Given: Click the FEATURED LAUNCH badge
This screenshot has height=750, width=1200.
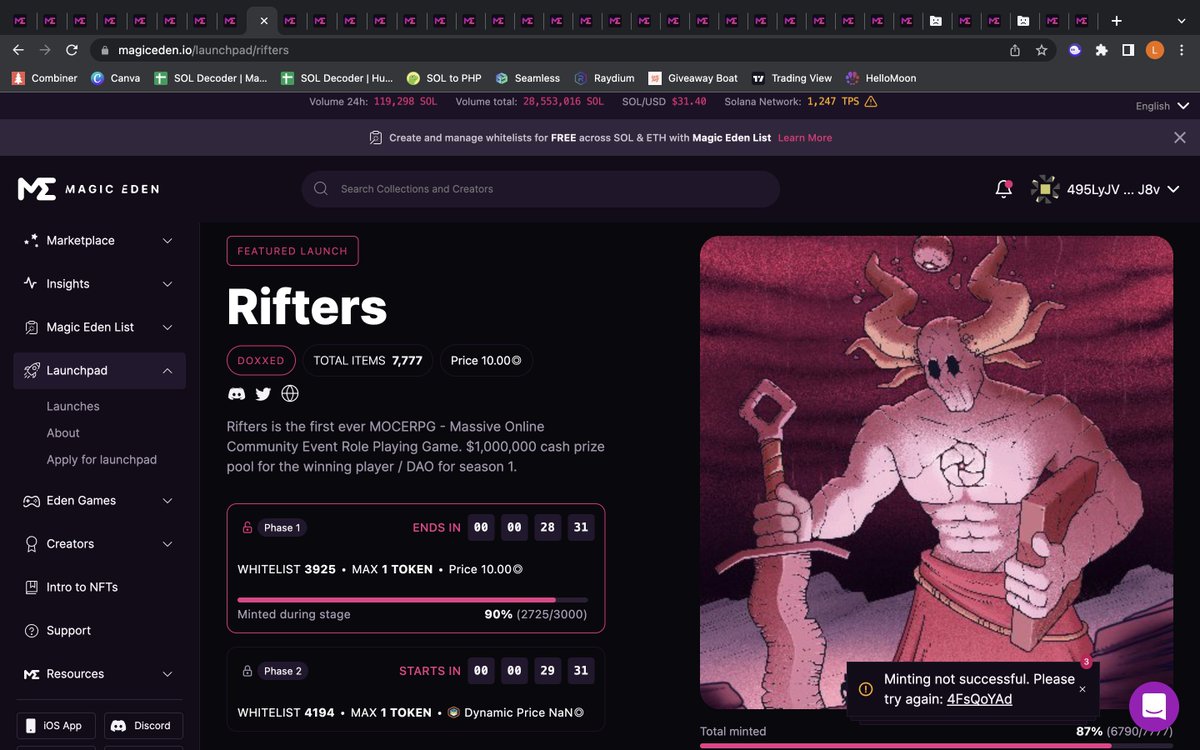Looking at the screenshot, I should 293,251.
